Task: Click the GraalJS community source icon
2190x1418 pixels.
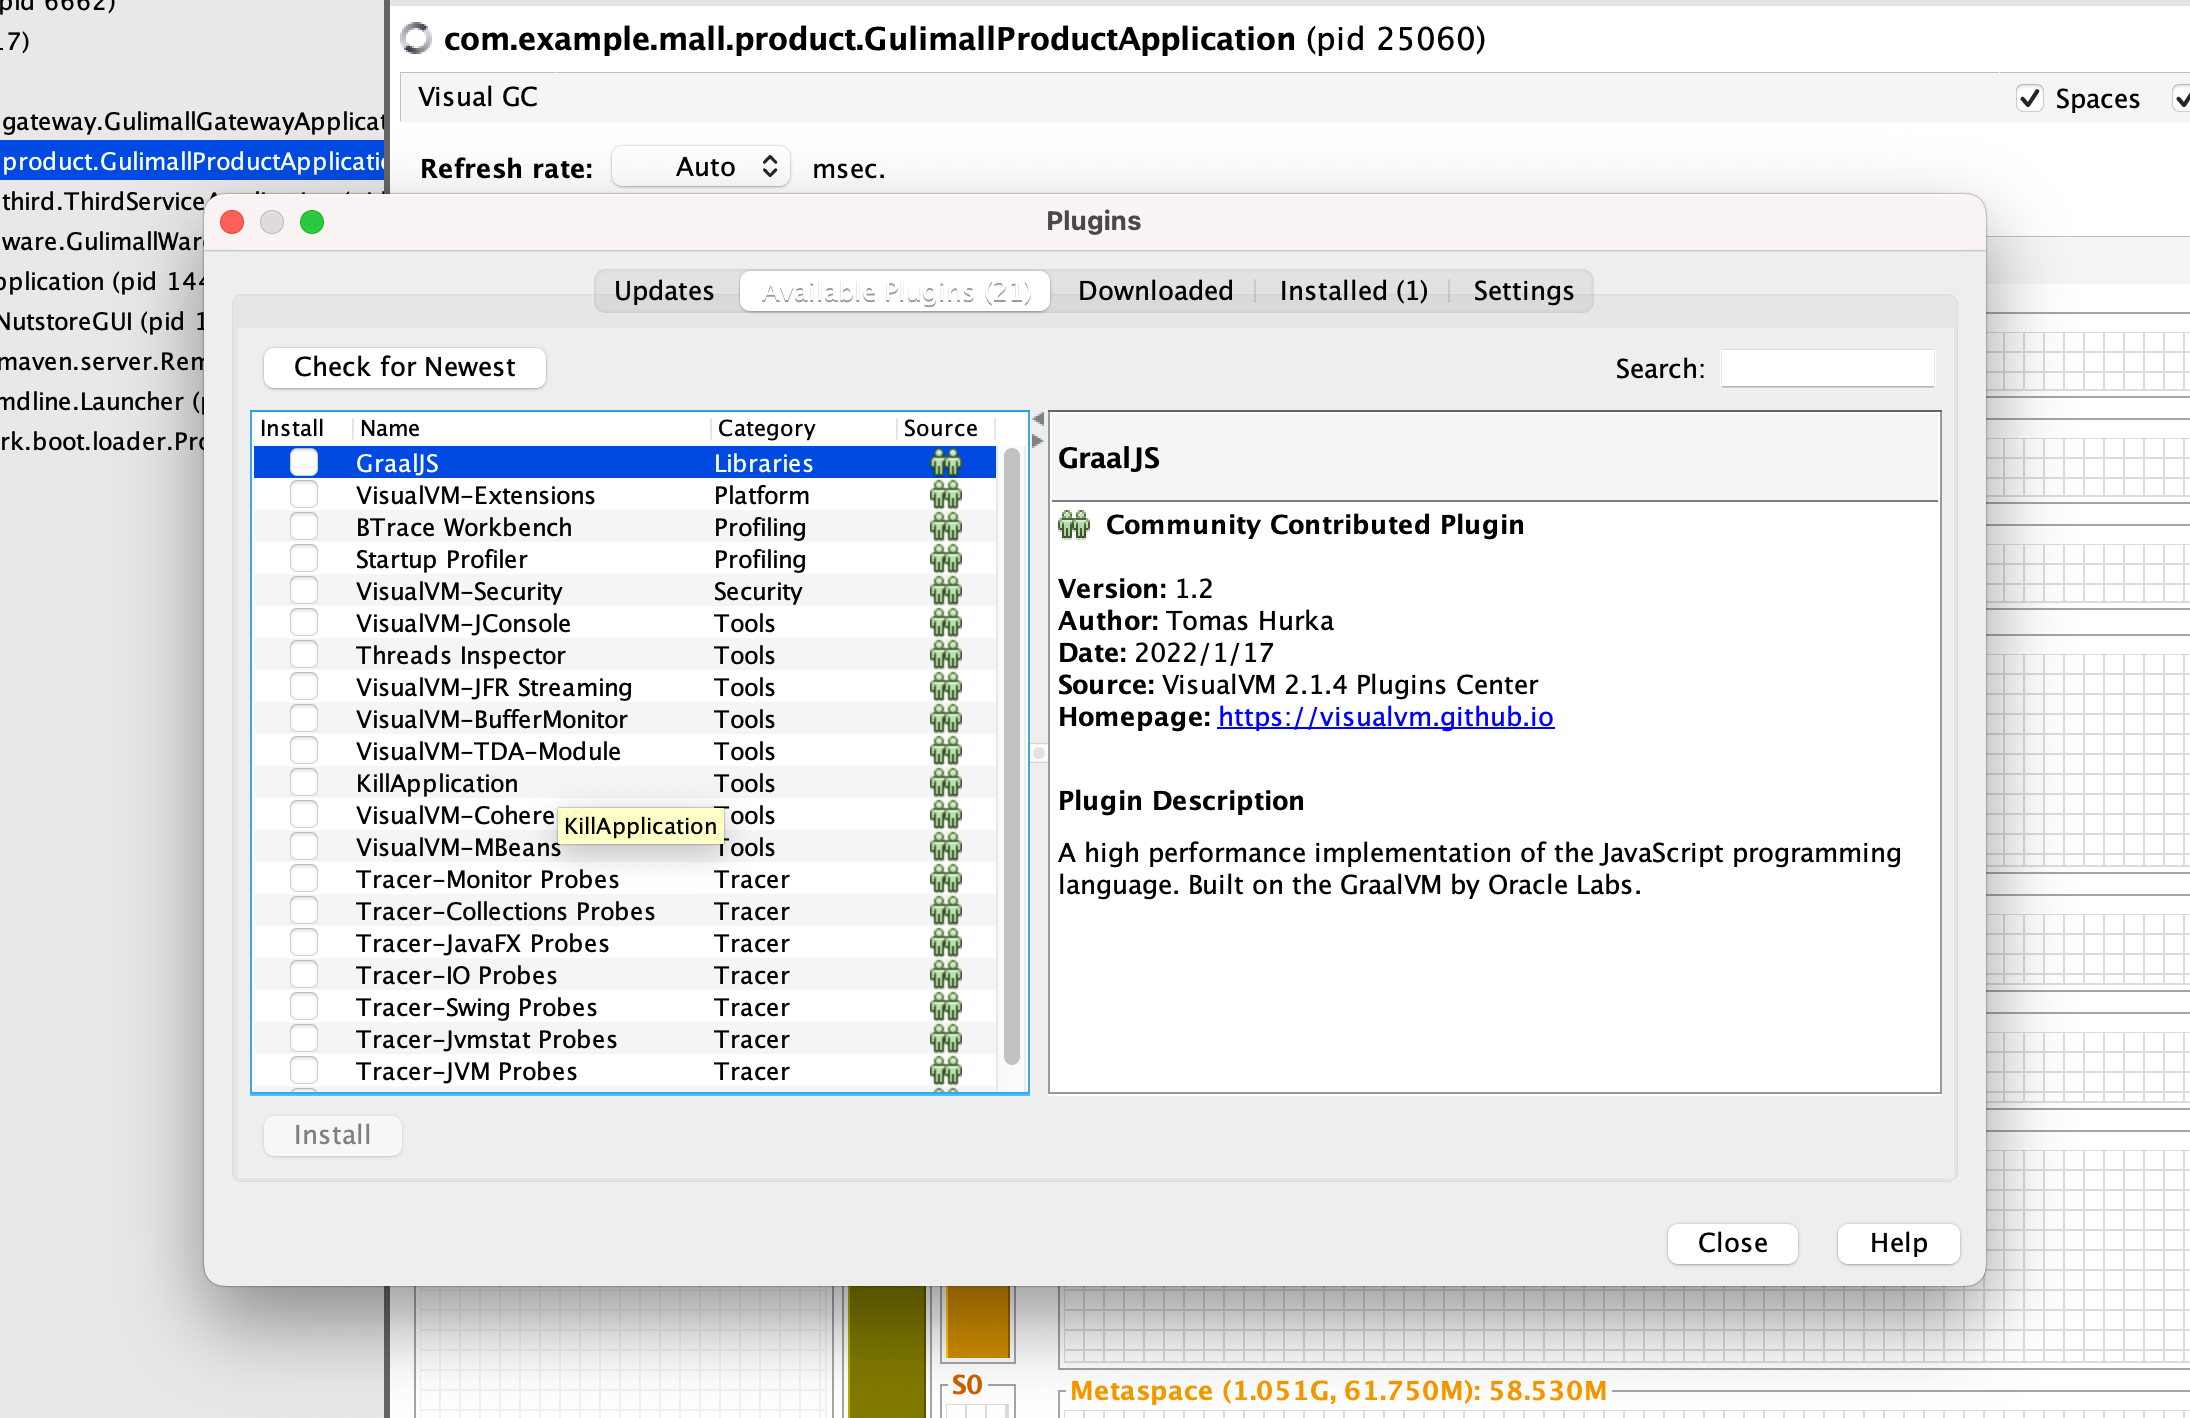Action: click(945, 463)
